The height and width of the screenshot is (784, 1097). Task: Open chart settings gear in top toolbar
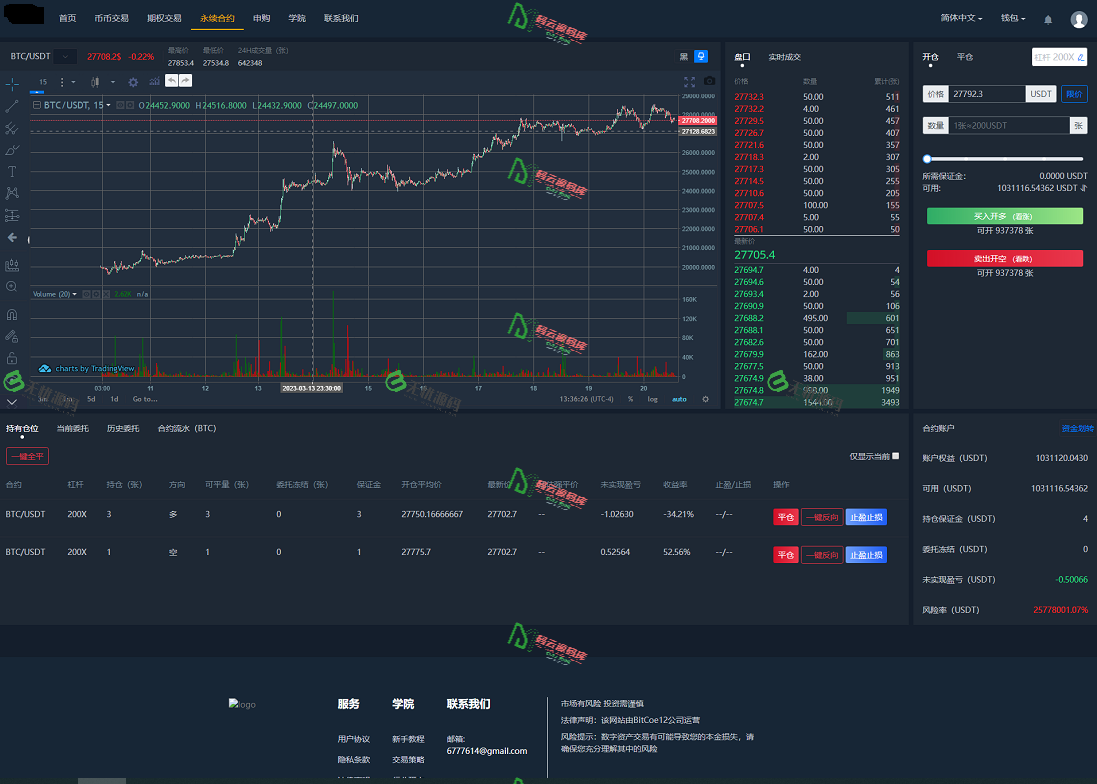[133, 82]
